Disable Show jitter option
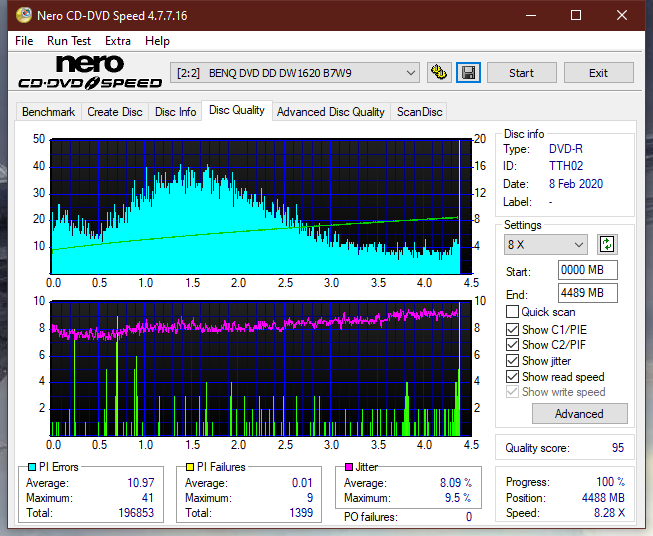This screenshot has width=653, height=536. [x=512, y=361]
